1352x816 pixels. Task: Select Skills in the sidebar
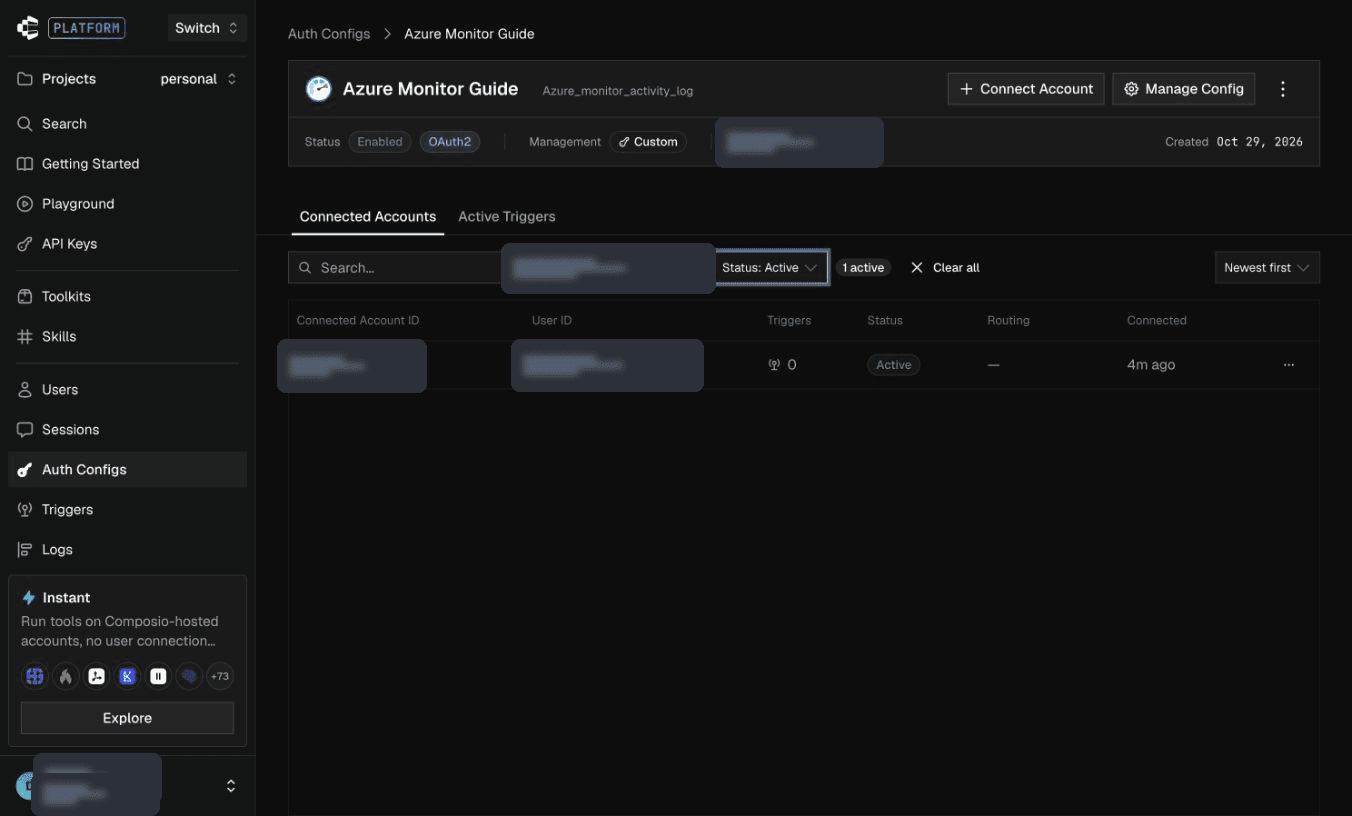127,337
